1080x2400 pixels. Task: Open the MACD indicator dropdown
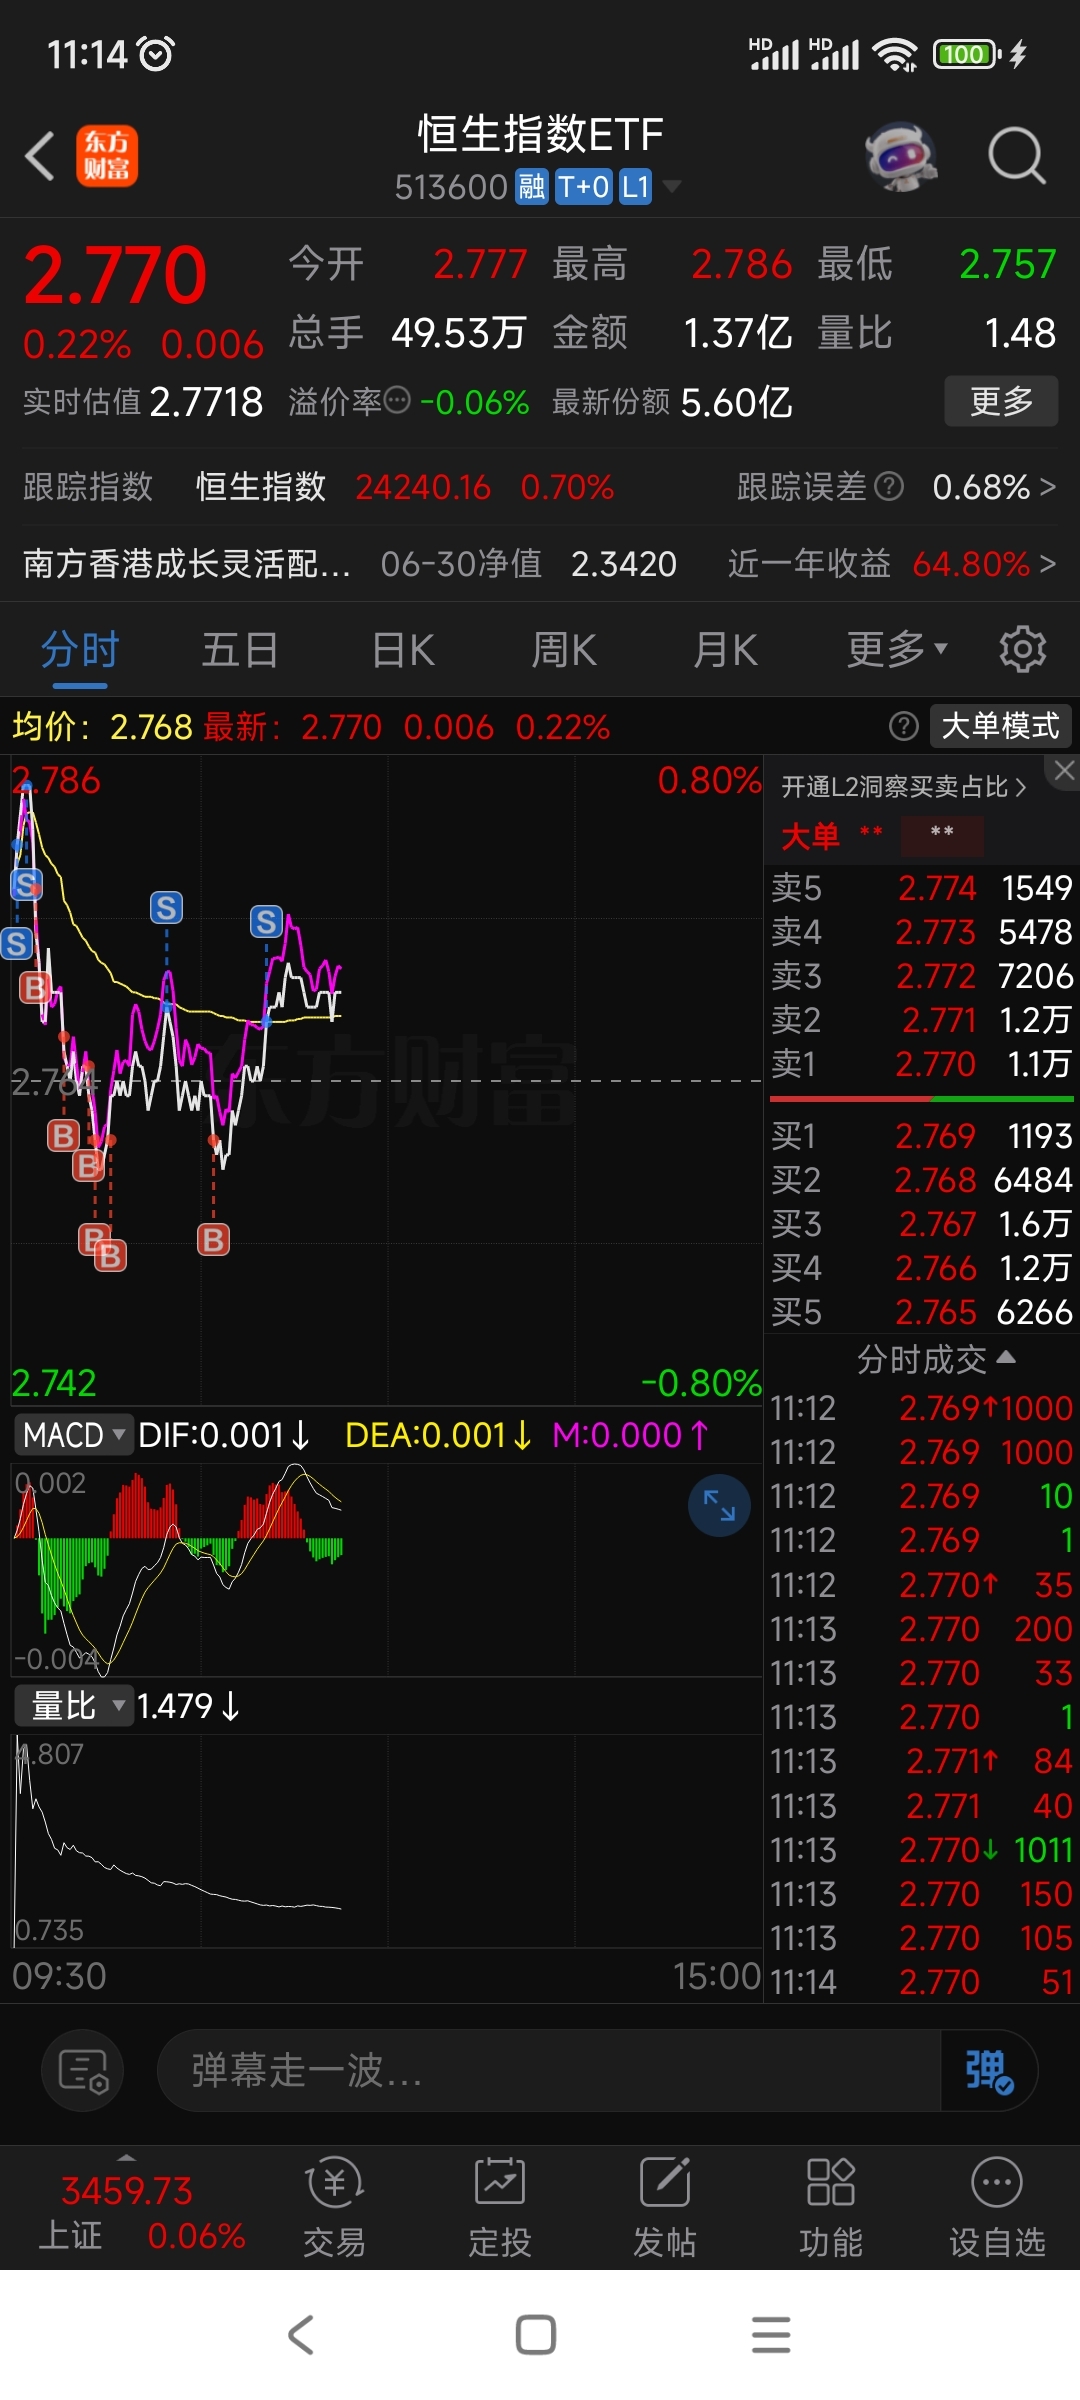74,1435
